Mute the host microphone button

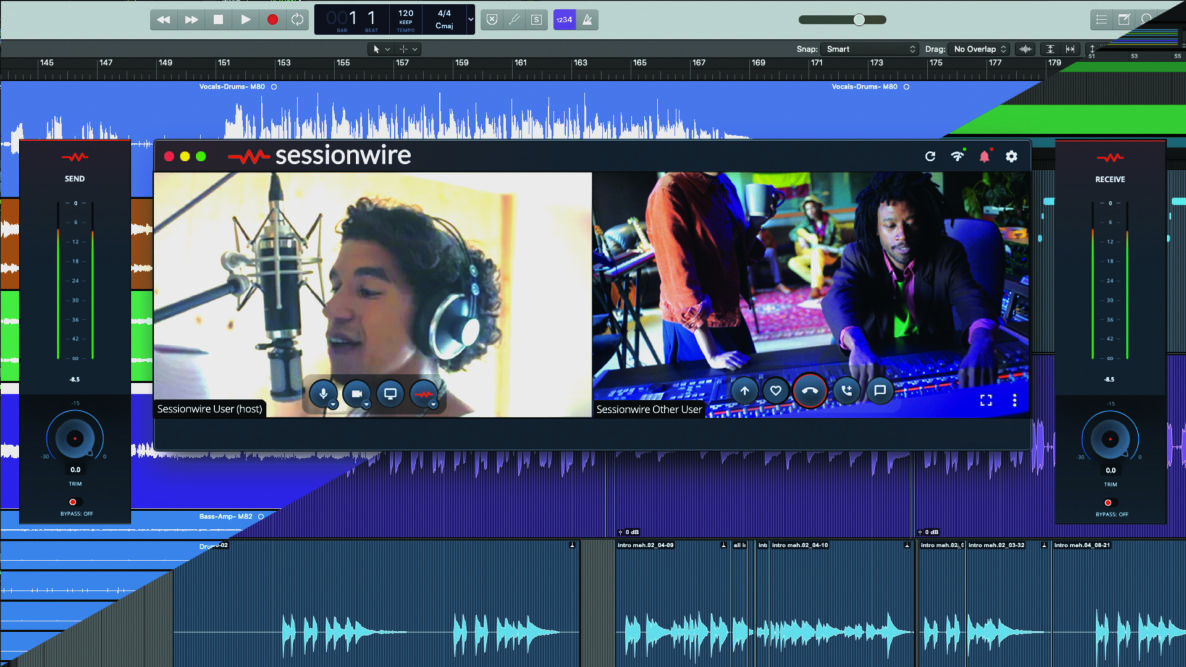pos(324,393)
